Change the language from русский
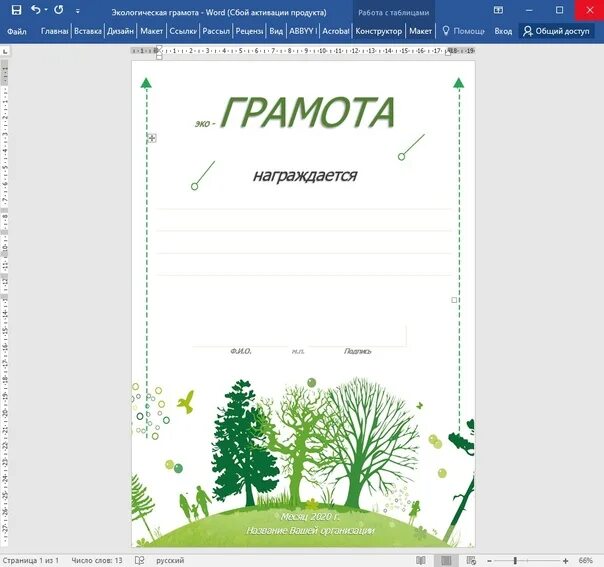The width and height of the screenshot is (604, 567). 170,560
